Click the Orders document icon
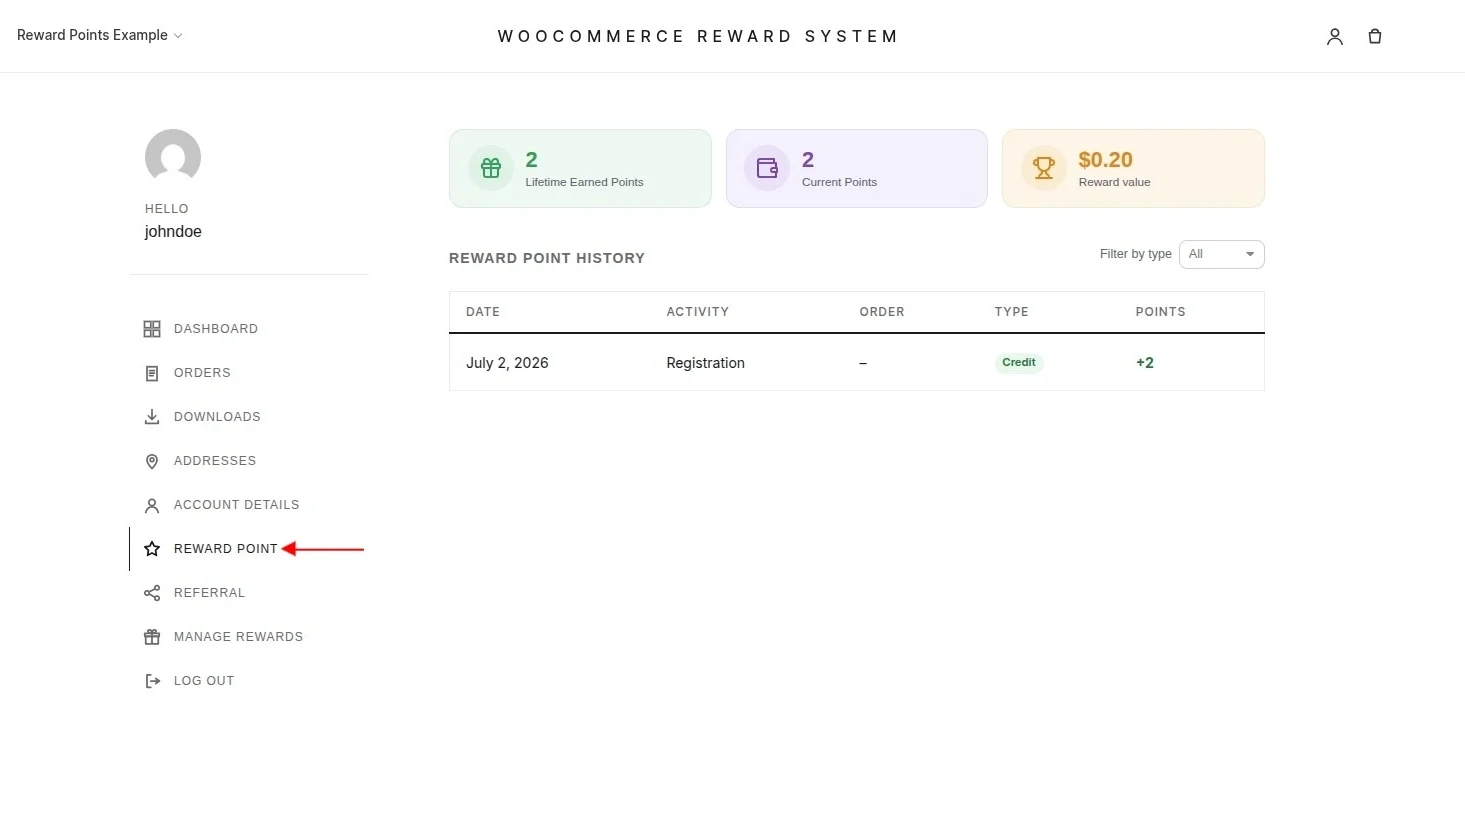1465x837 pixels. [152, 373]
